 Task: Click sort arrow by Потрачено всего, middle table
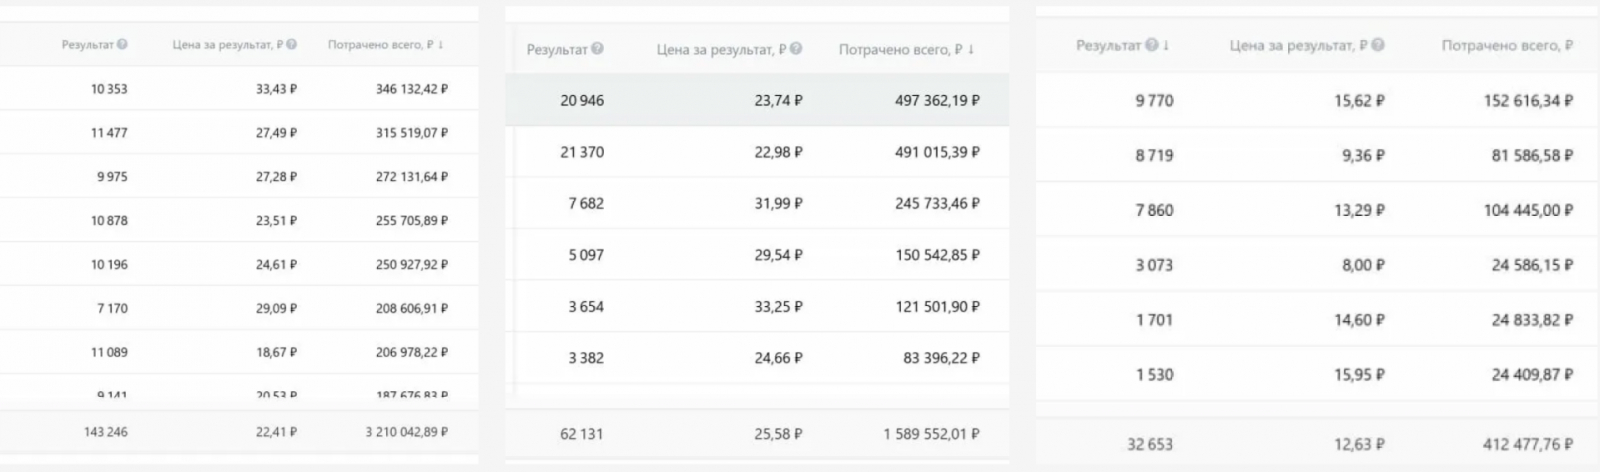pos(971,49)
